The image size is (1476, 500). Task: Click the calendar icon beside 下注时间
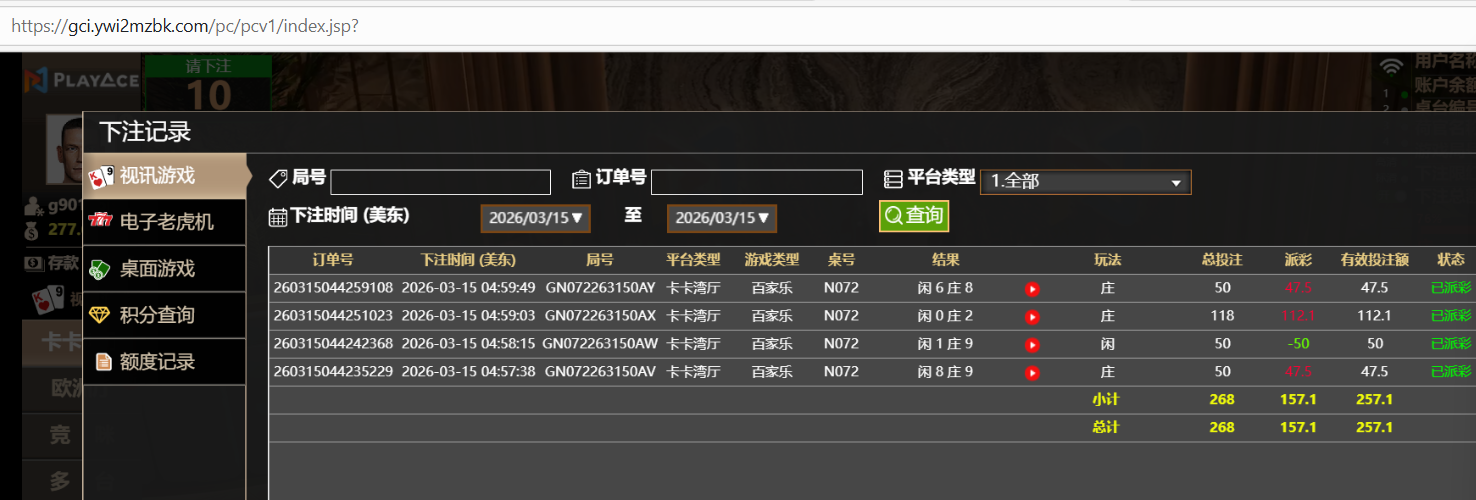278,216
